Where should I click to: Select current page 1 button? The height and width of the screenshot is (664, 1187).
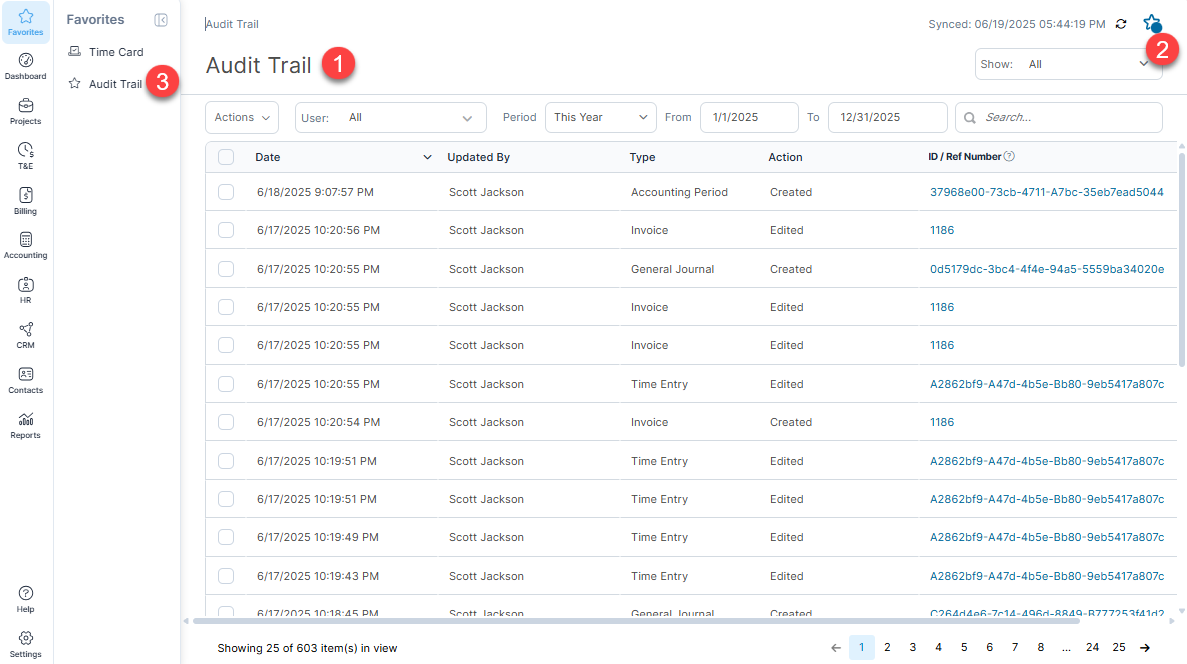(x=861, y=647)
